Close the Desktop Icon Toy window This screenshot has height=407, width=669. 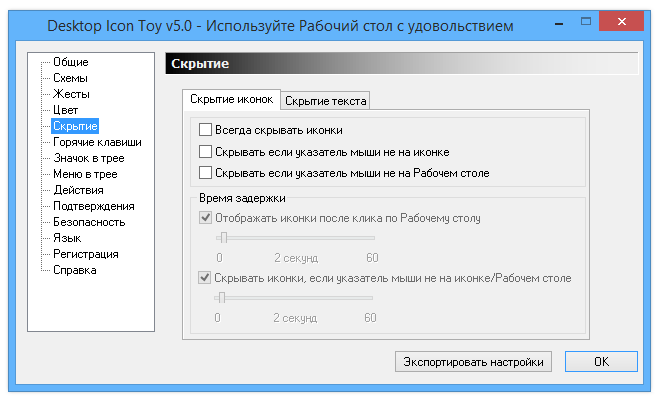click(x=621, y=21)
